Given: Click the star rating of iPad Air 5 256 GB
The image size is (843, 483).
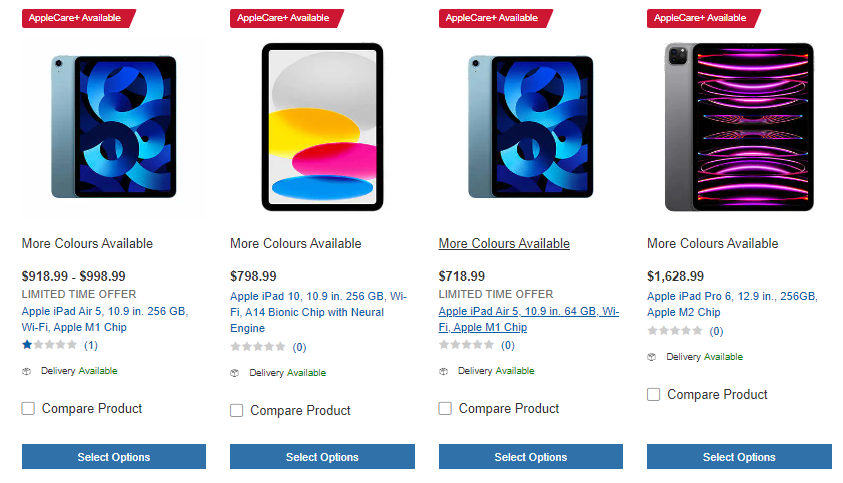Looking at the screenshot, I should [x=49, y=345].
